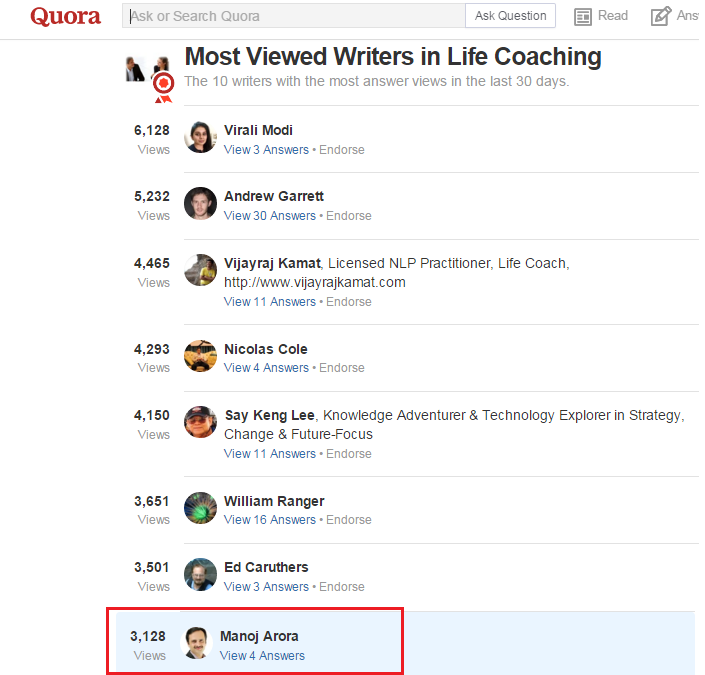Click the Quora logo
The width and height of the screenshot is (705, 675).
[x=65, y=17]
